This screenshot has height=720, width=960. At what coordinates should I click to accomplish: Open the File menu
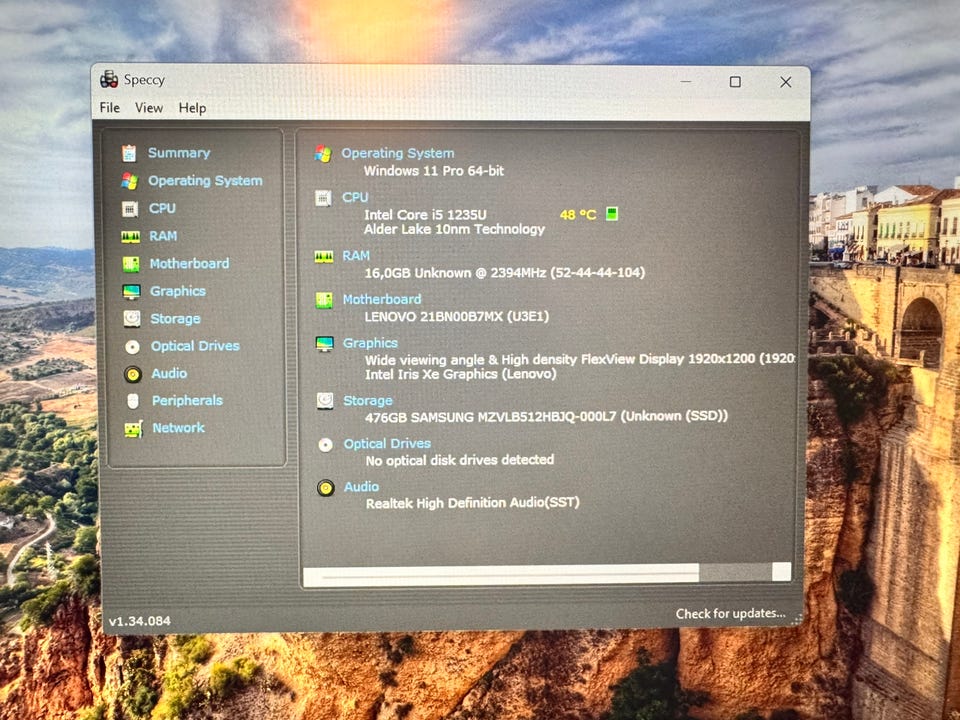(x=110, y=108)
